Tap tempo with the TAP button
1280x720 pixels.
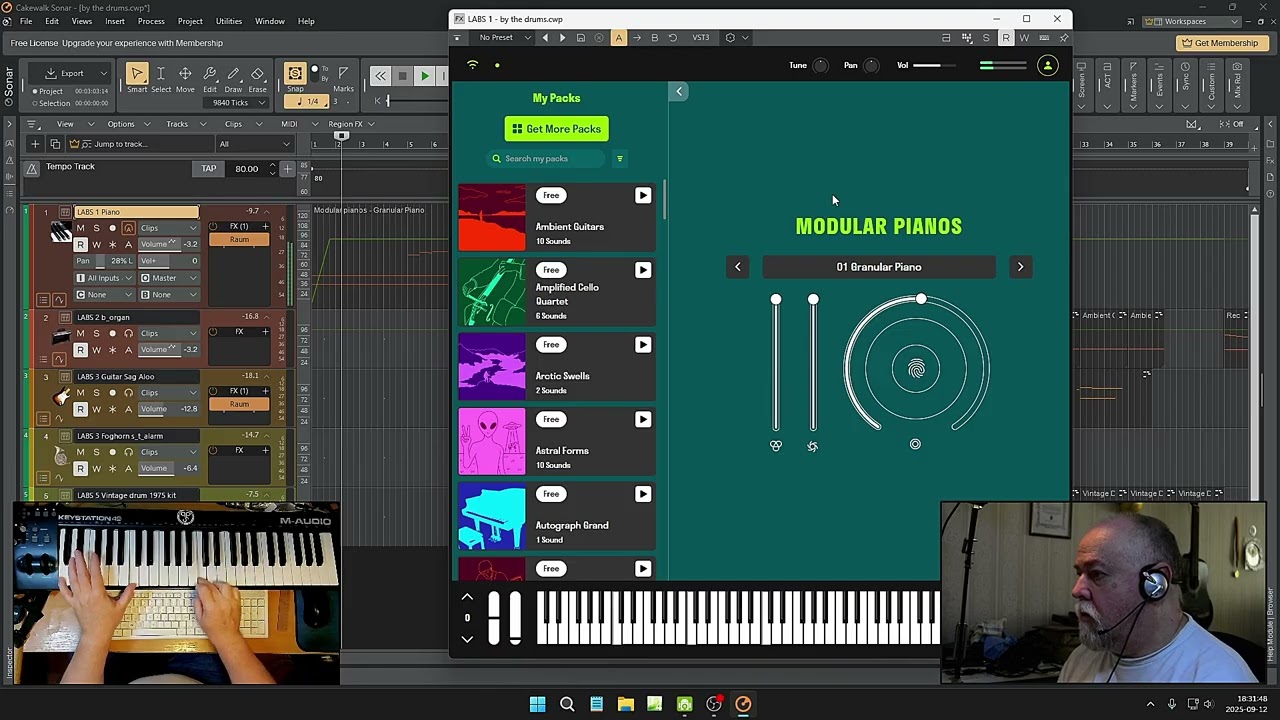tap(208, 168)
